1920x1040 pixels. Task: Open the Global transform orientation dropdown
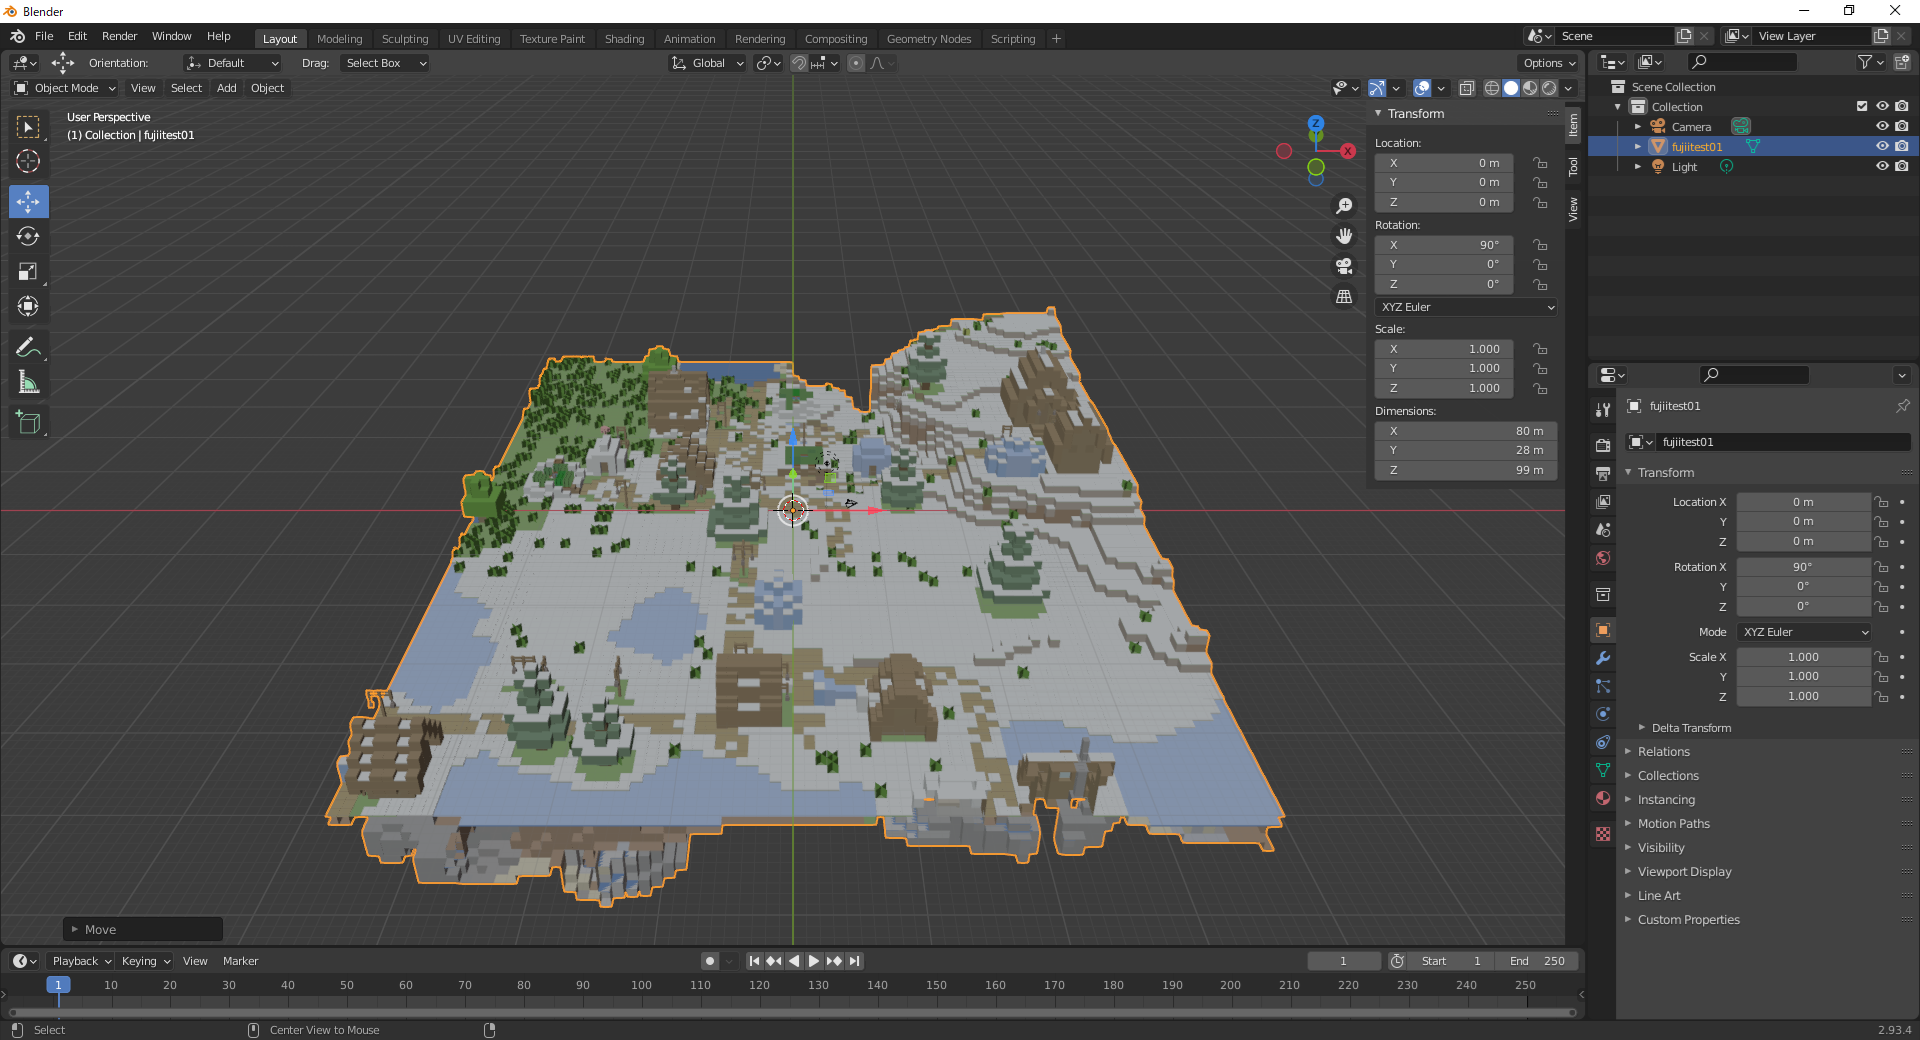pos(707,63)
